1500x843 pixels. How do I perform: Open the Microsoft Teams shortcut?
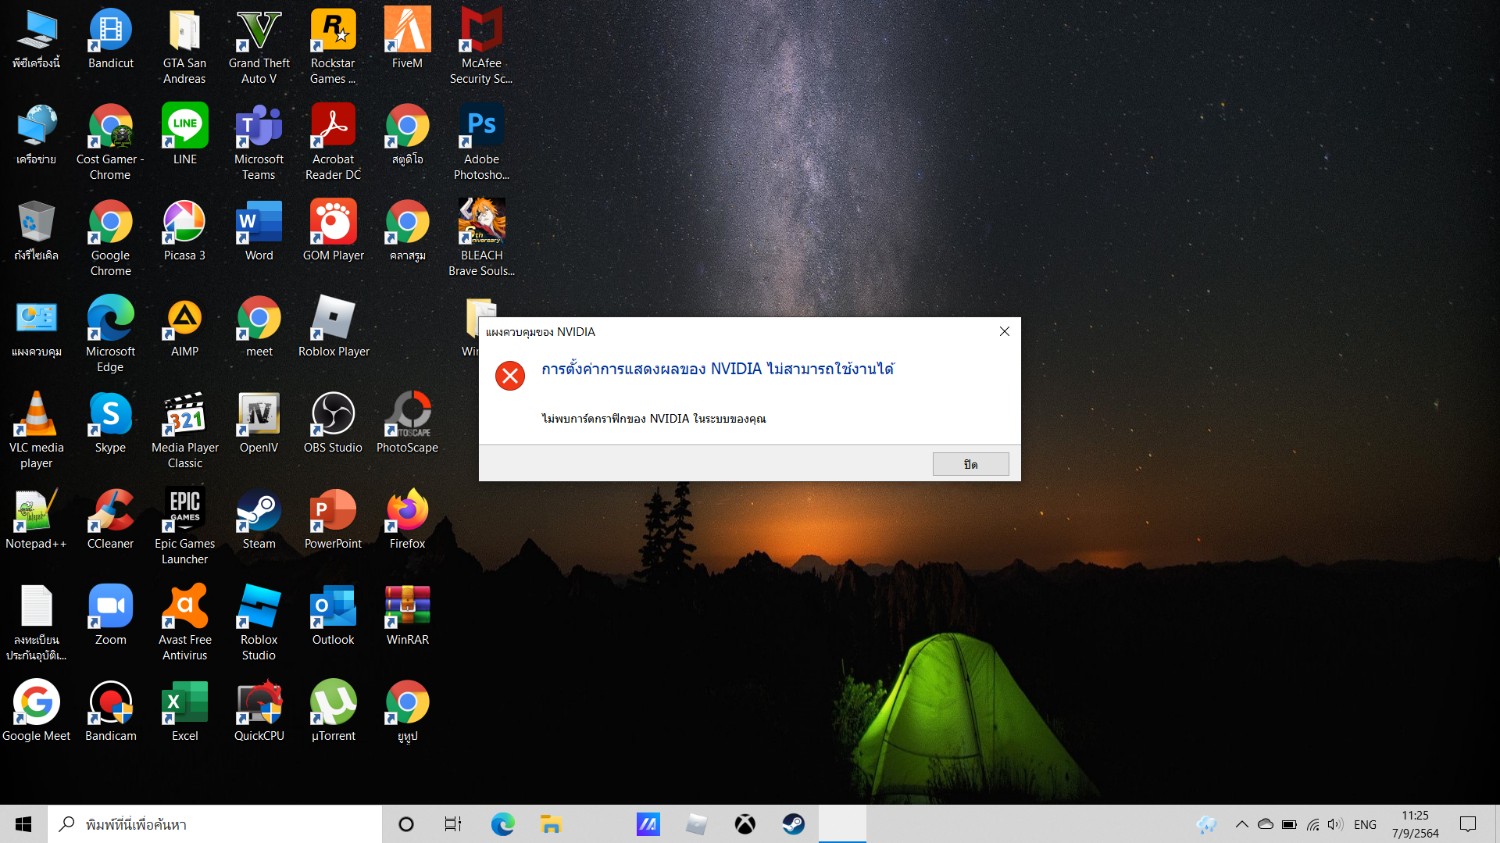click(259, 142)
